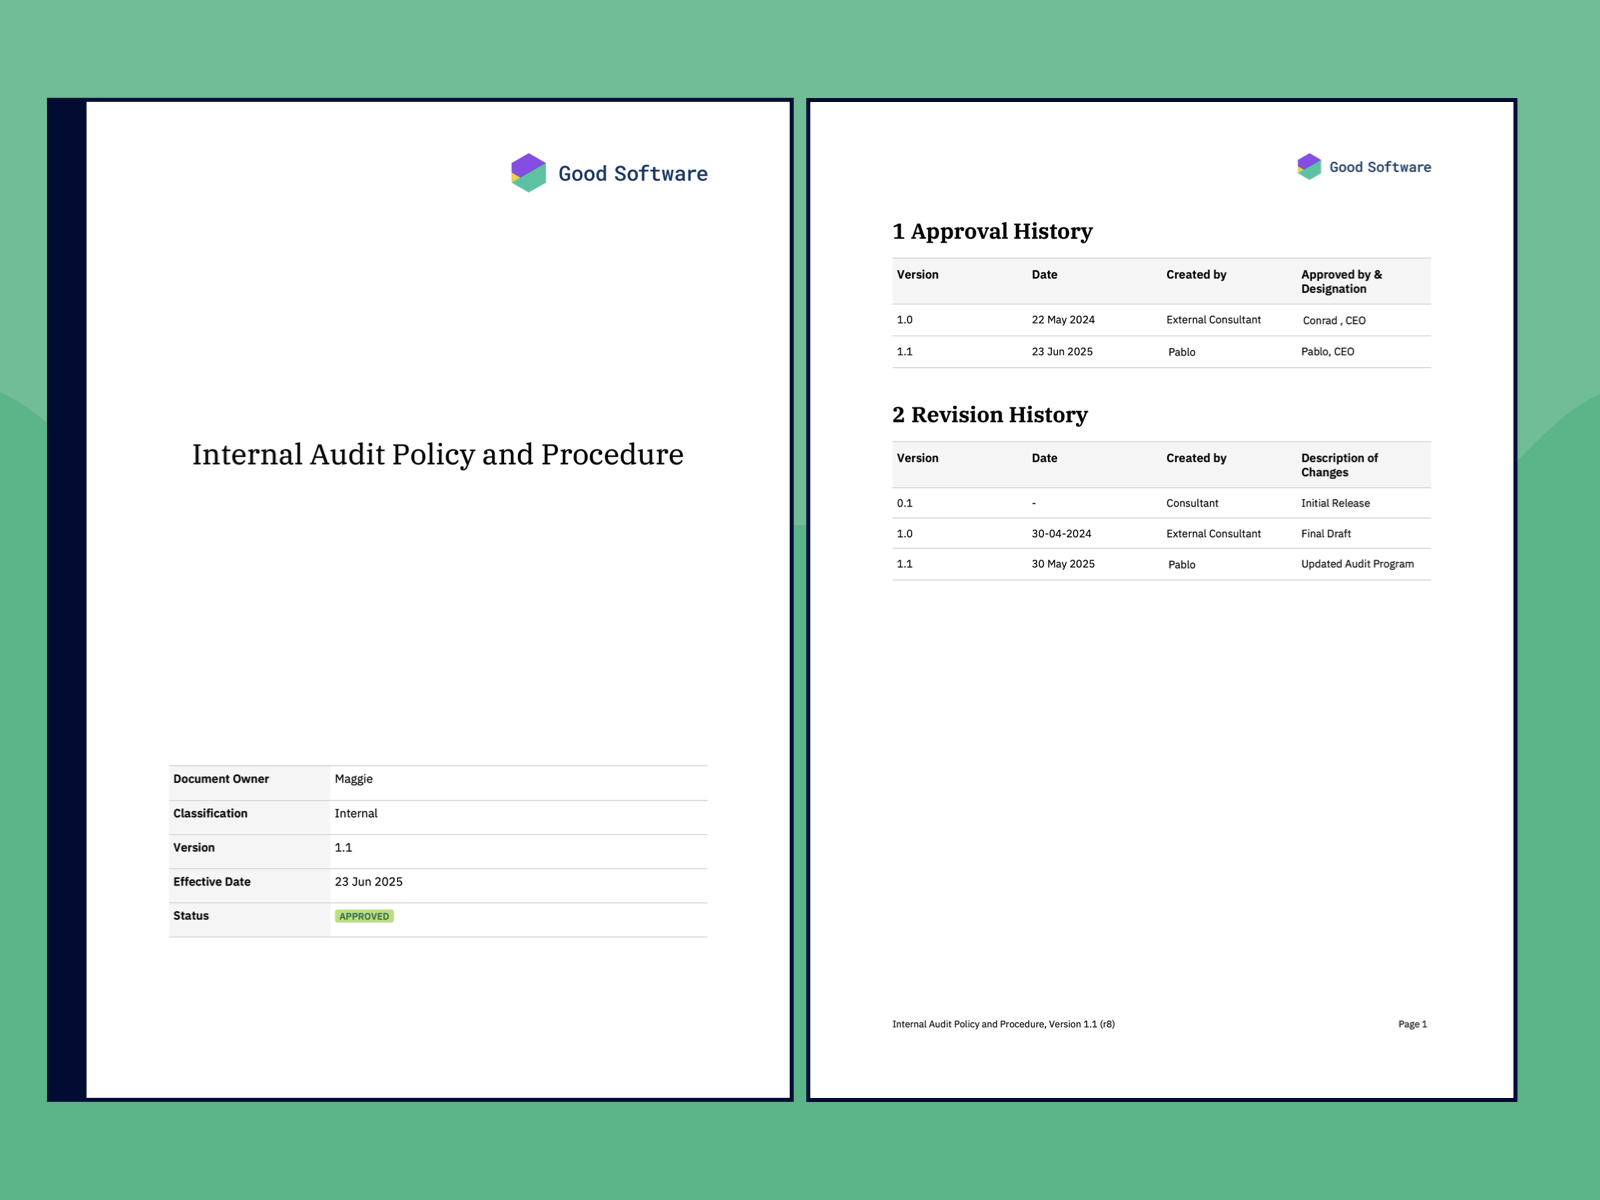
Task: Click the 'Pablo, CEO' approver cell
Action: pos(1328,352)
